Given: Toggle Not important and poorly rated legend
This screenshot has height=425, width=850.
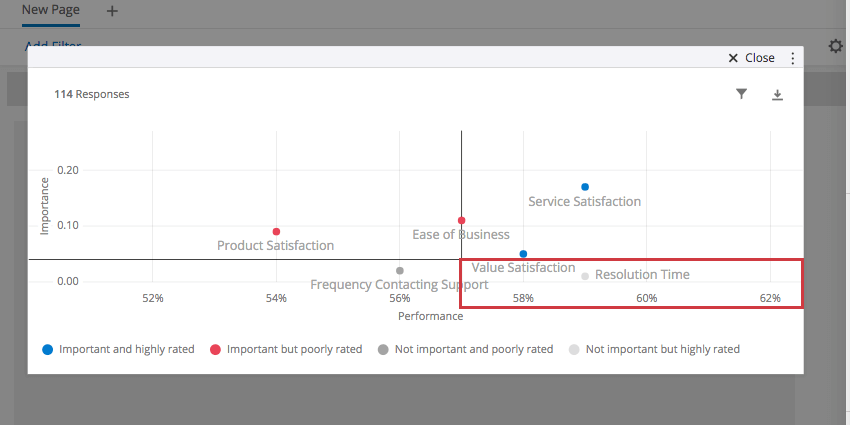Looking at the screenshot, I should [465, 350].
